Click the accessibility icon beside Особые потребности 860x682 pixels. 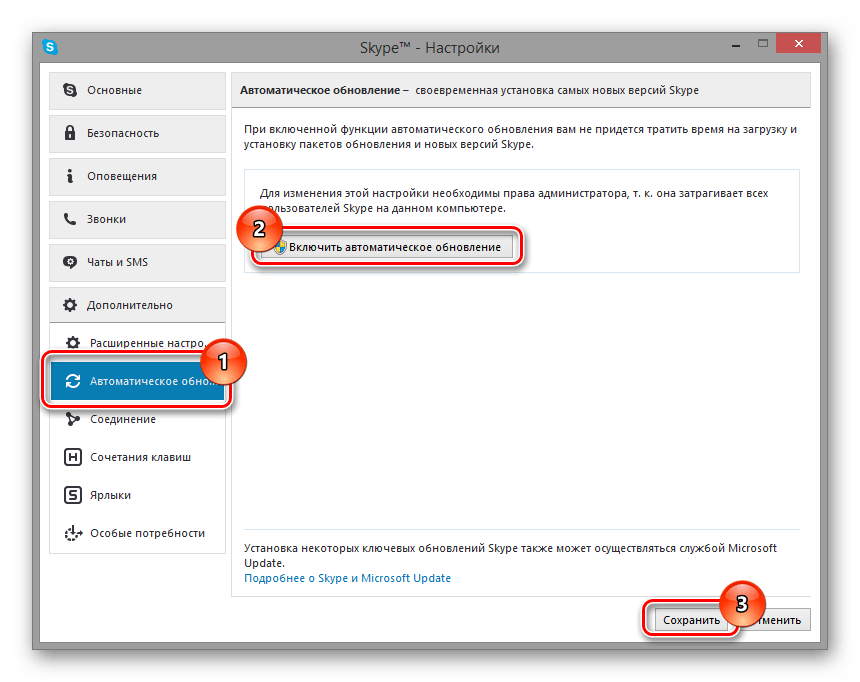(x=73, y=533)
